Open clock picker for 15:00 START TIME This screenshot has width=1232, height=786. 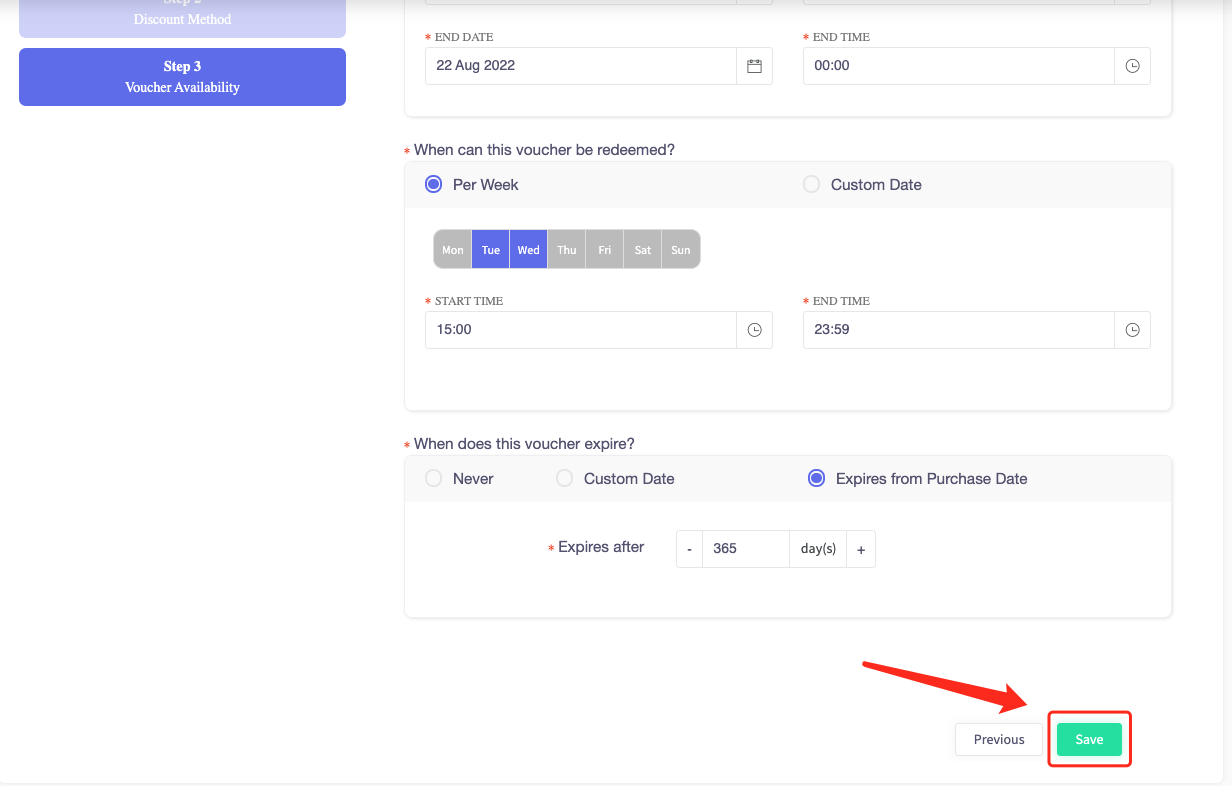pyautogui.click(x=755, y=330)
